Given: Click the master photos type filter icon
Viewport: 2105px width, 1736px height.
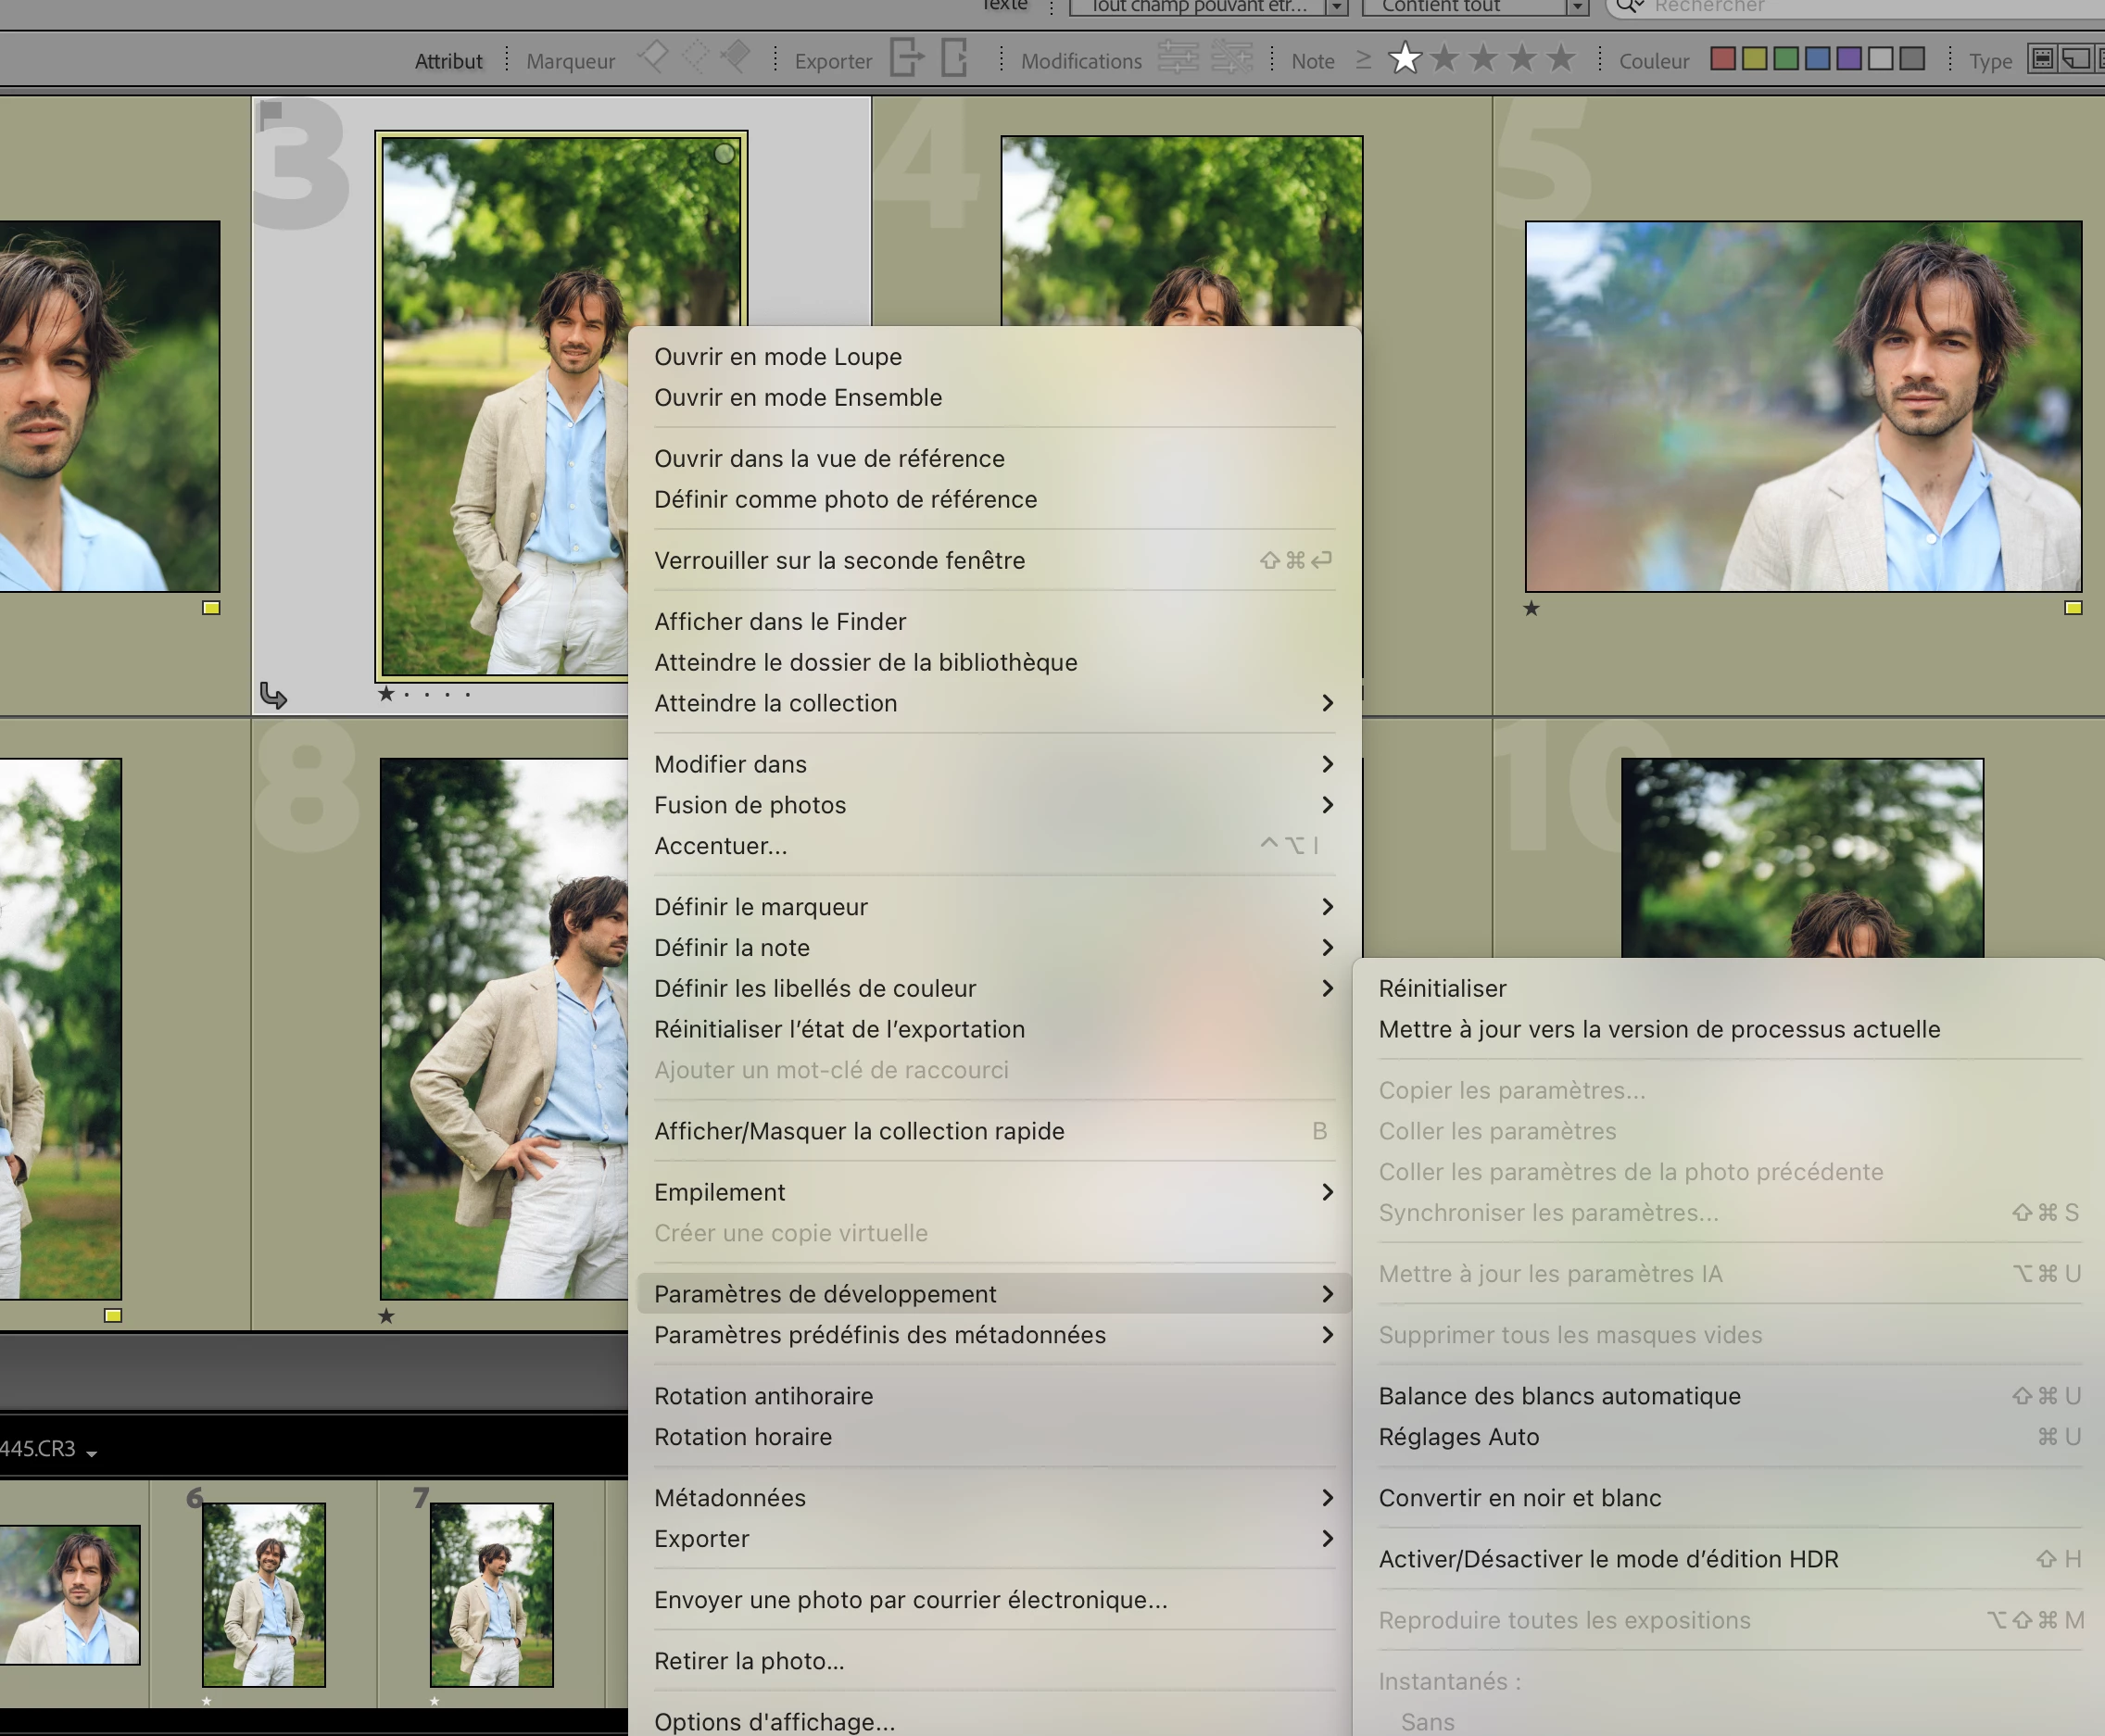Looking at the screenshot, I should (x=2042, y=59).
